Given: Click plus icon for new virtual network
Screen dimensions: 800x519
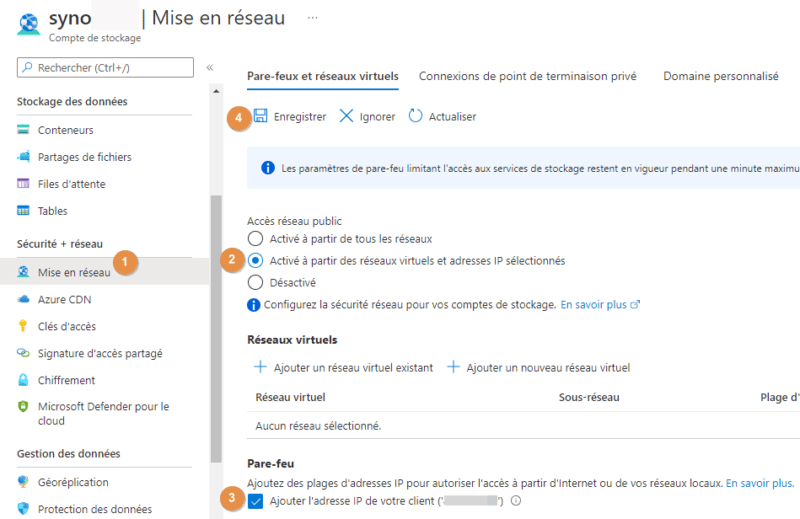Looking at the screenshot, I should pos(453,367).
